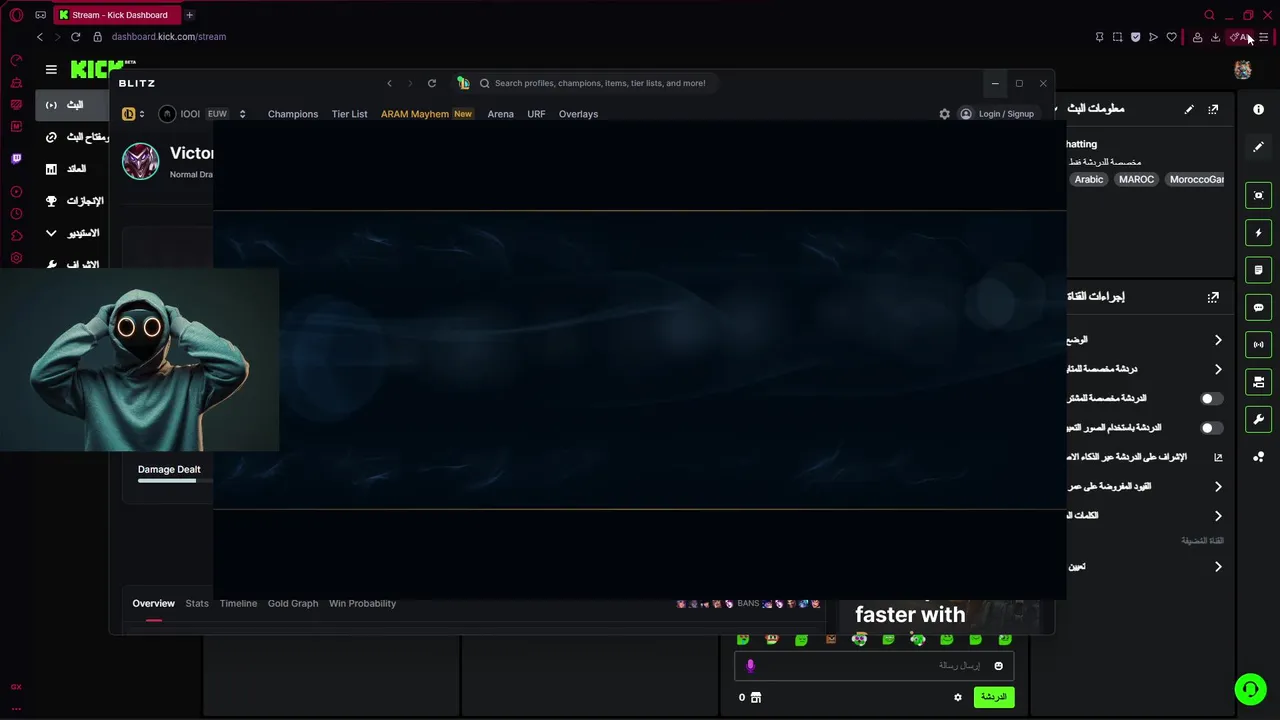Click the chat message input box
1280x720 pixels.
(x=874, y=666)
